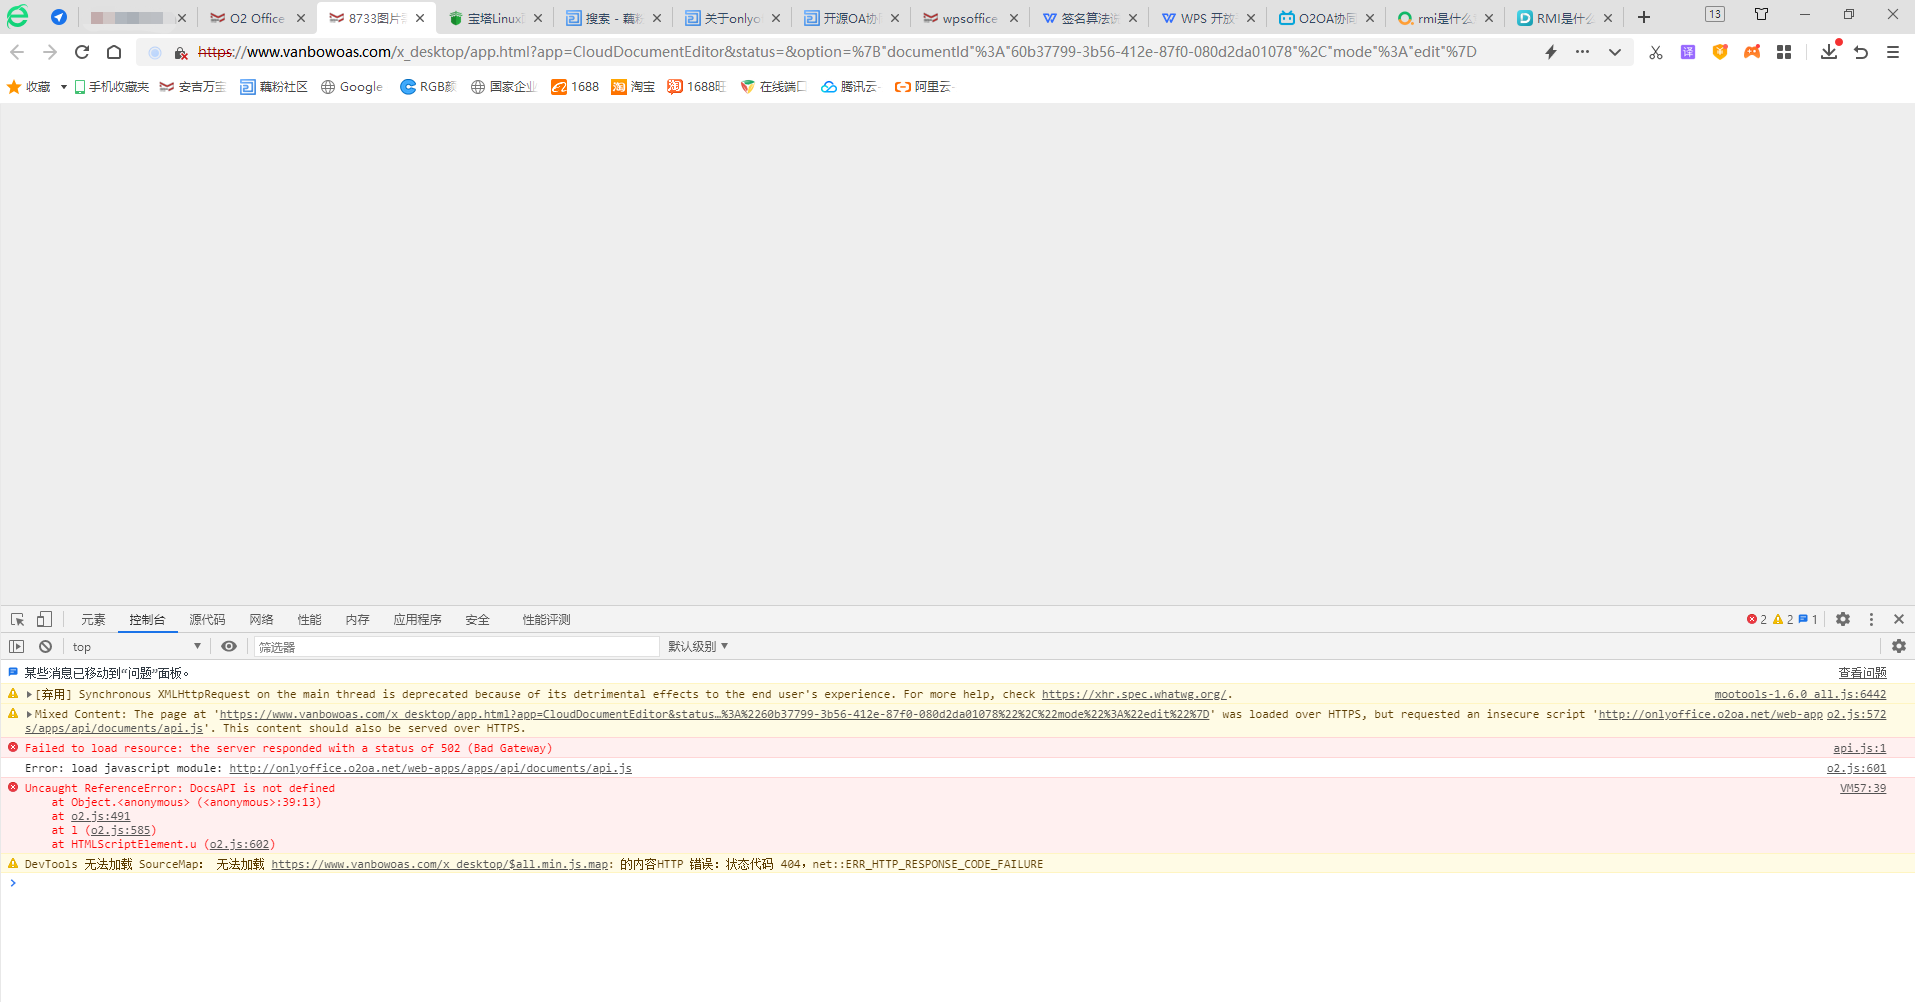Open the o2.js:601 source link
This screenshot has width=1915, height=1002.
[x=1855, y=768]
